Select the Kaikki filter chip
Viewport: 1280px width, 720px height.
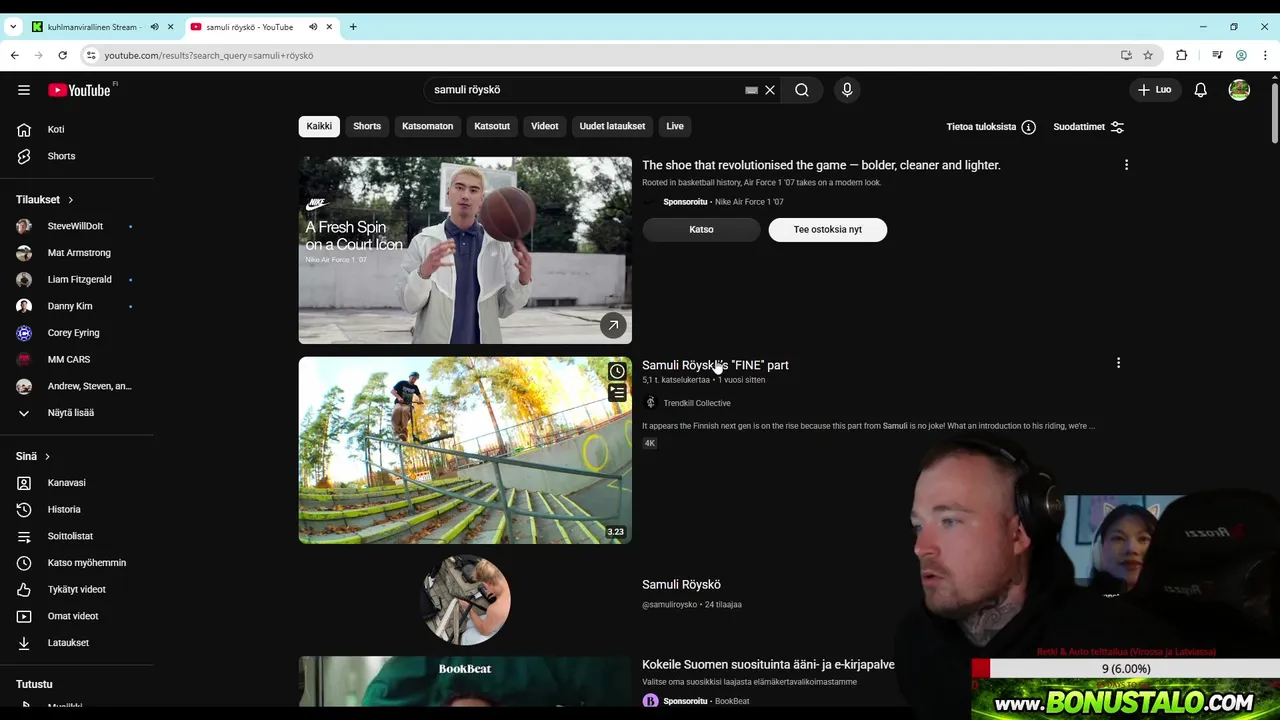pos(319,126)
